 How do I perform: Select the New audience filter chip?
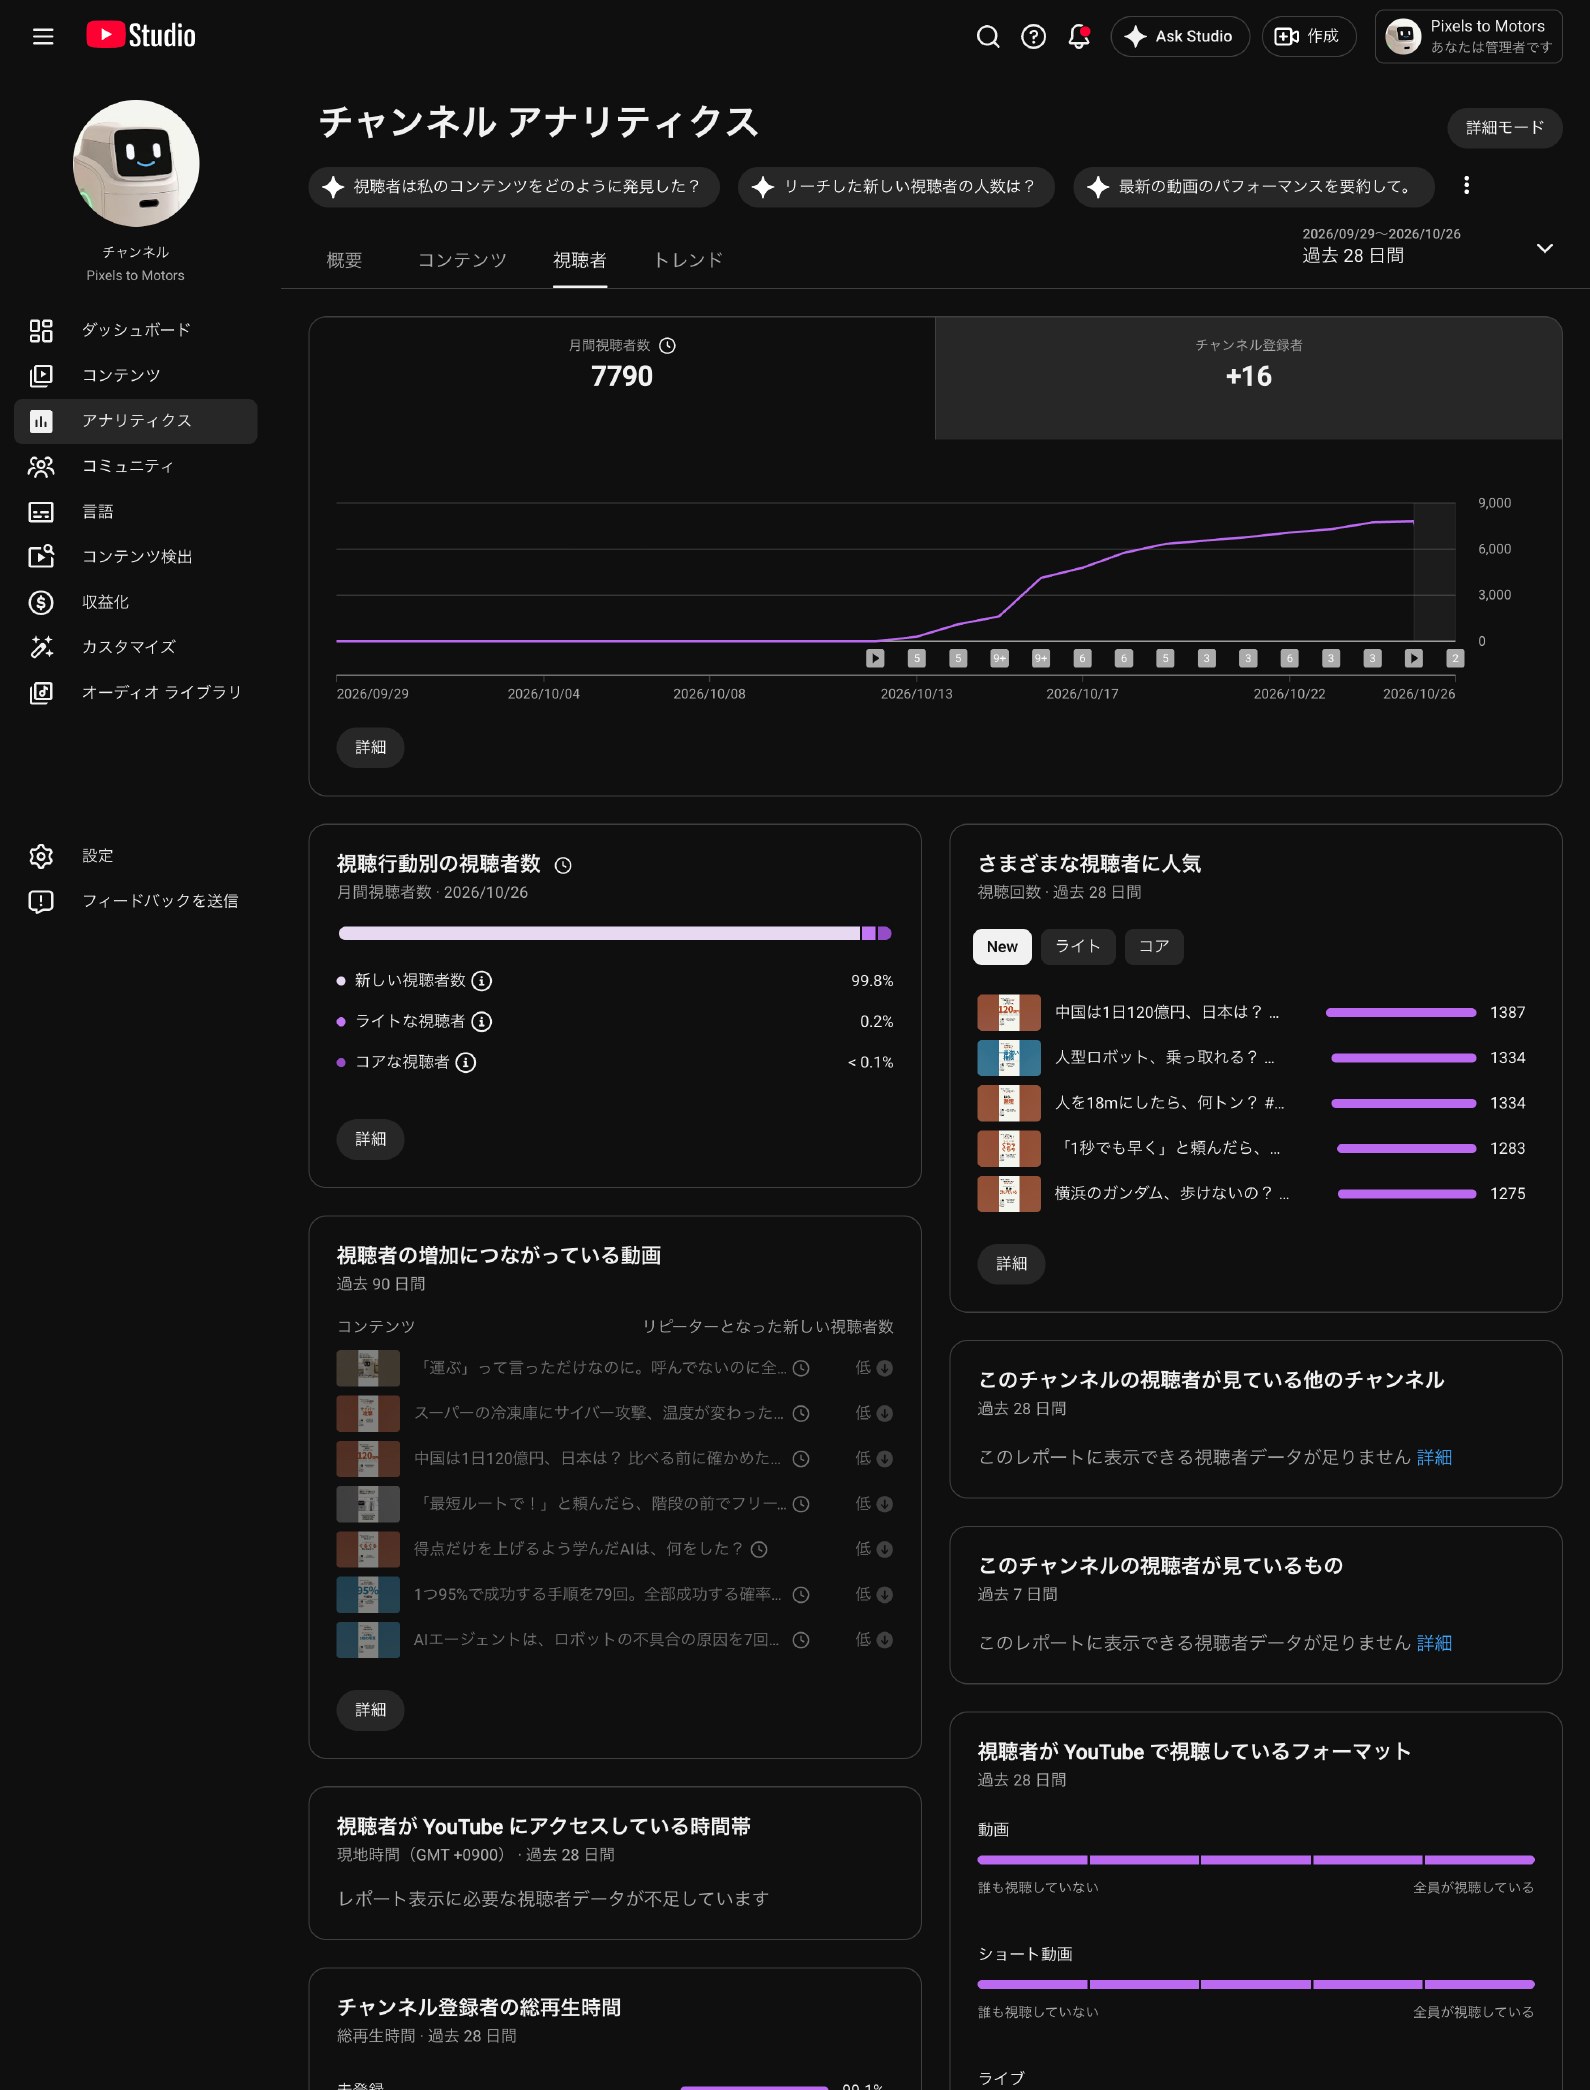coord(1002,947)
